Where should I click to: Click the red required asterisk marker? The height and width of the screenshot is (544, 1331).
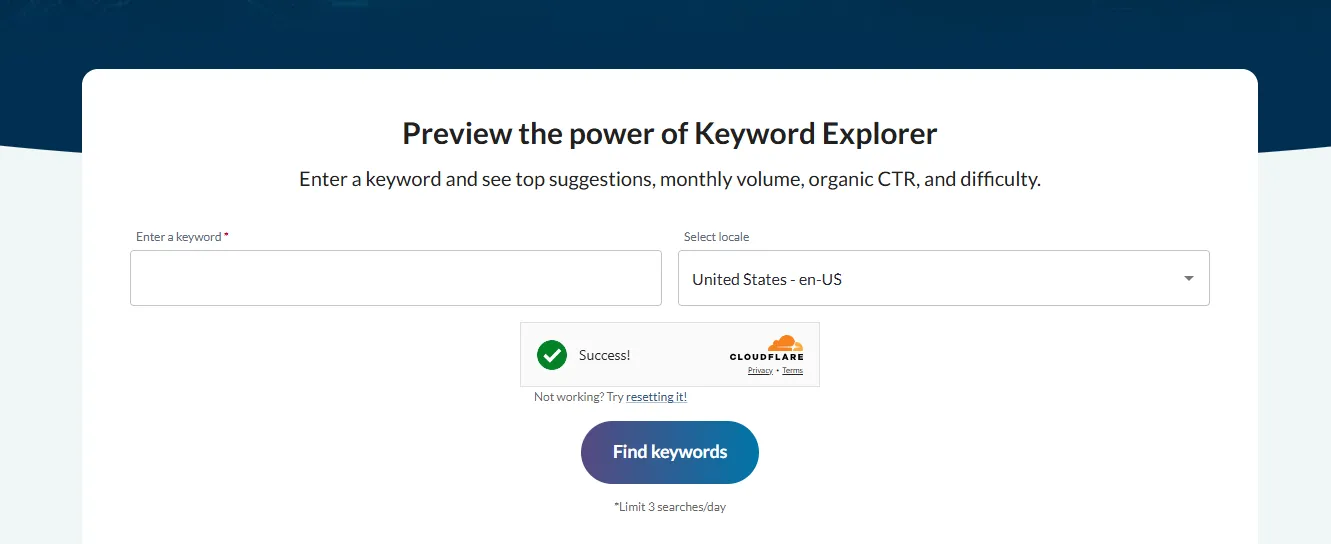(226, 237)
